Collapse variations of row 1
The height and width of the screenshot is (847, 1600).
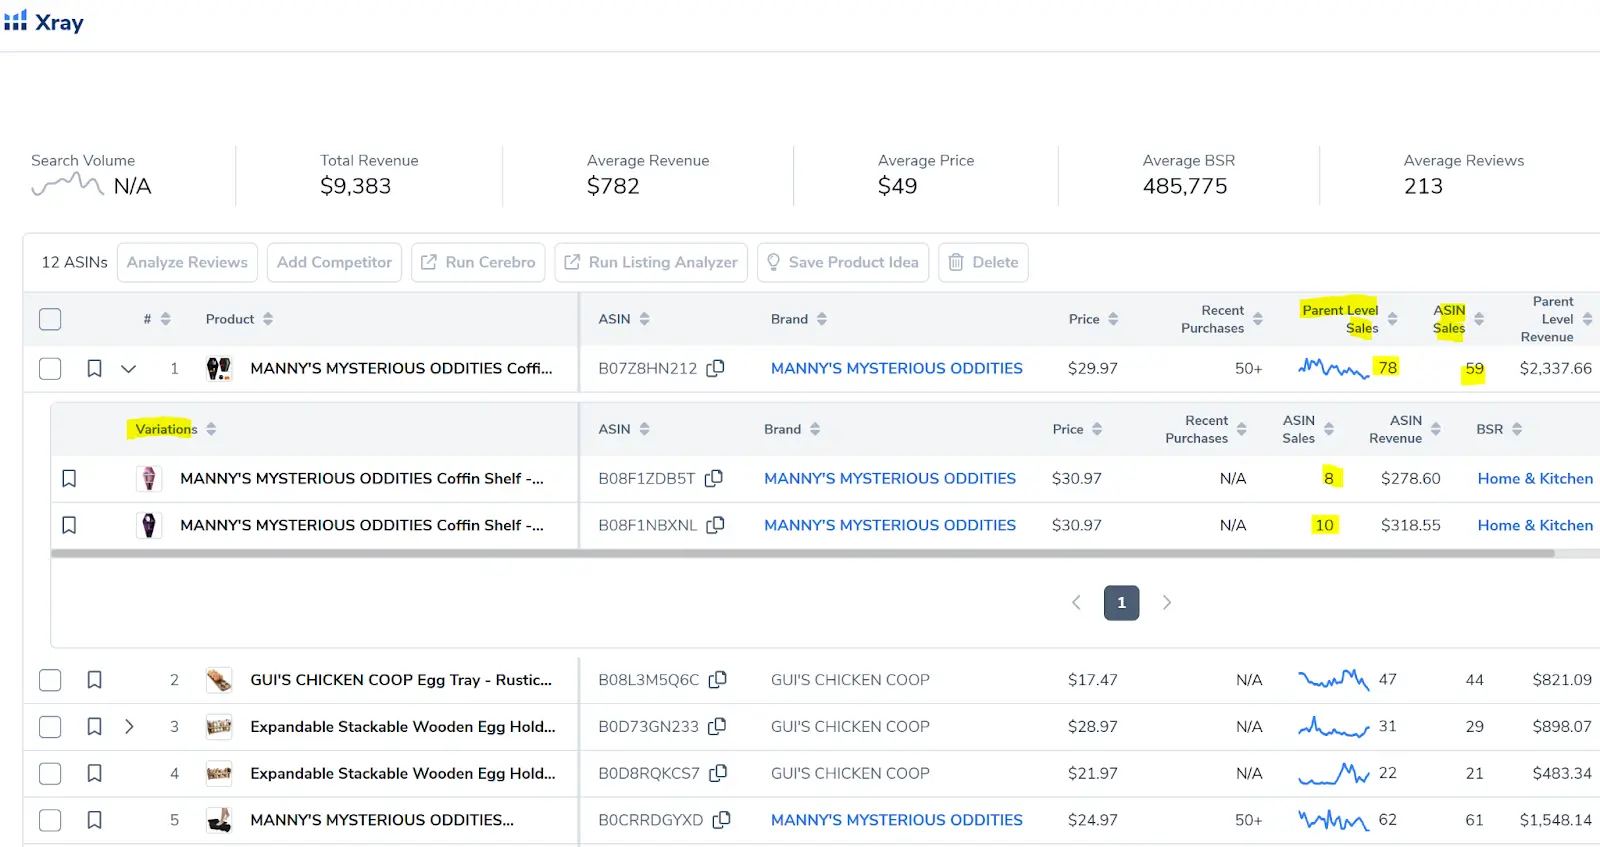point(128,368)
